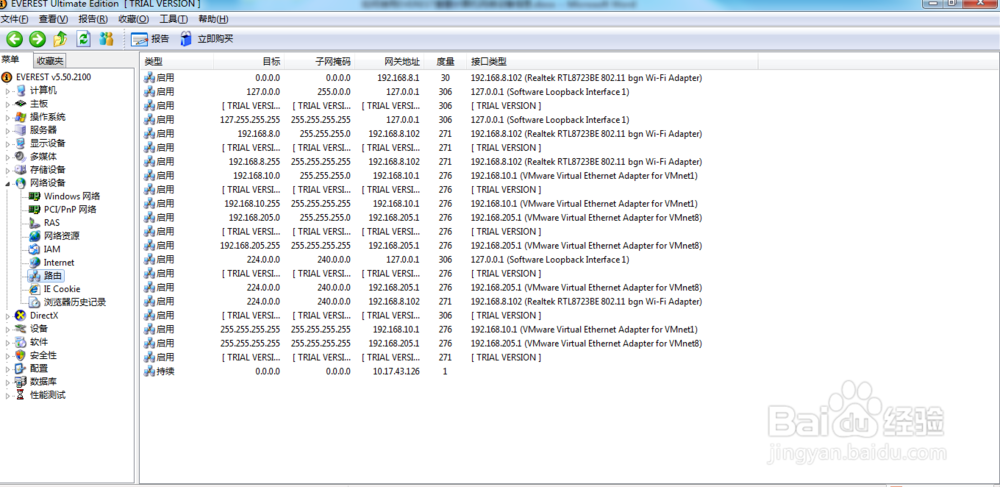Open the 工具(T) menu
1000x487 pixels.
173,20
